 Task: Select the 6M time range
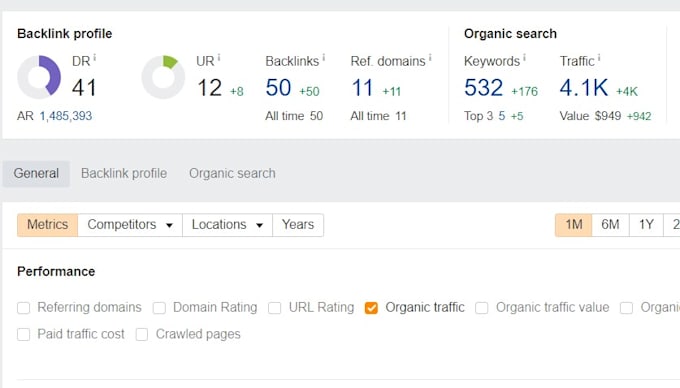click(x=610, y=225)
